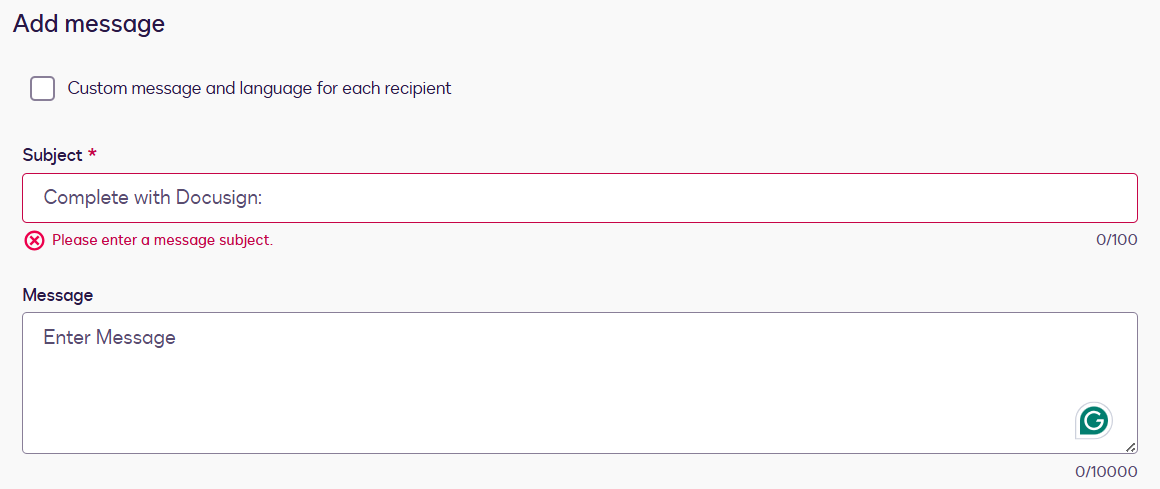Viewport: 1160px width, 489px height.
Task: Click the 'Complete with Docusign:' placeholder text
Action: pos(152,198)
